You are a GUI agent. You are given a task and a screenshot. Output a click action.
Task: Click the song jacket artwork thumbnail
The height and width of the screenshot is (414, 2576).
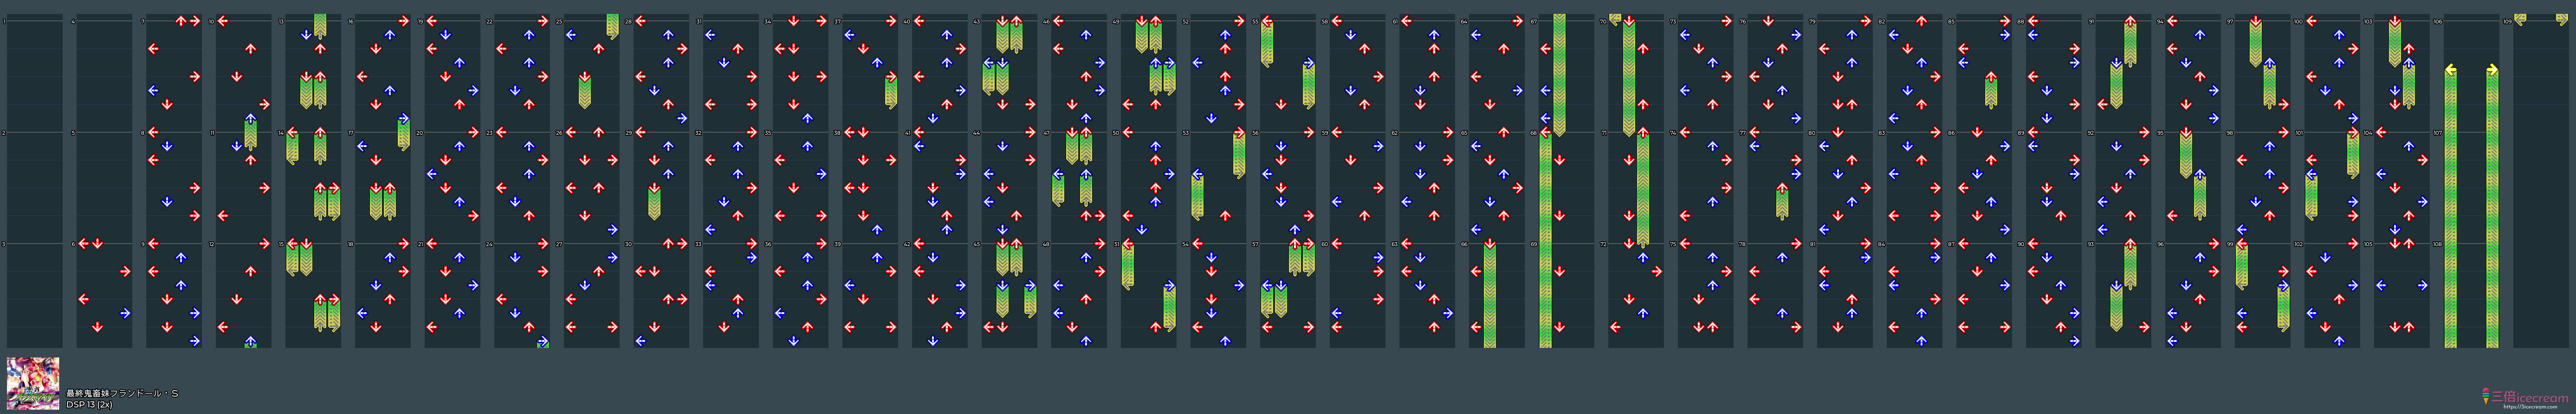[33, 384]
